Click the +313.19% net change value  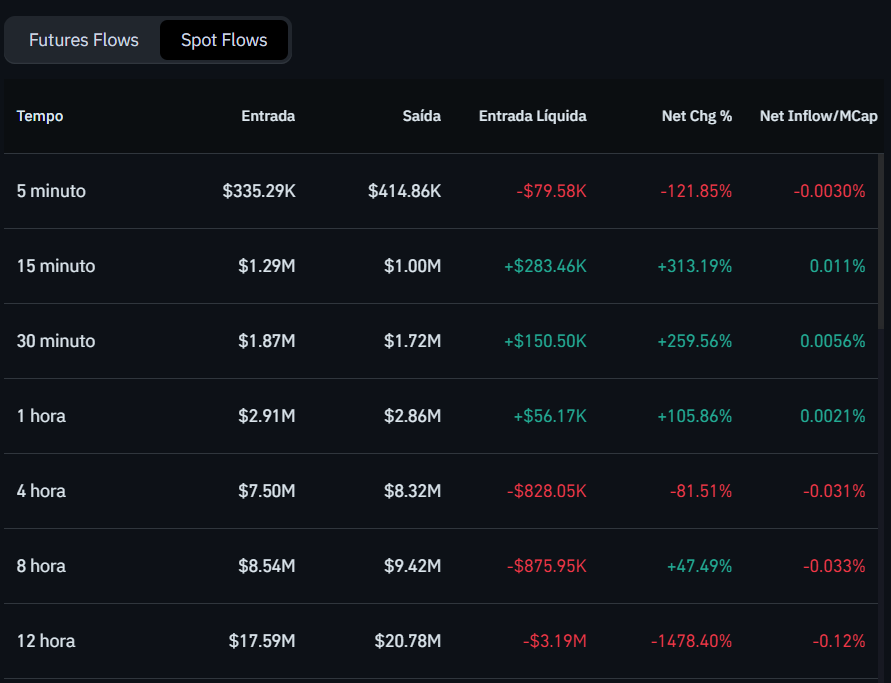pyautogui.click(x=694, y=266)
